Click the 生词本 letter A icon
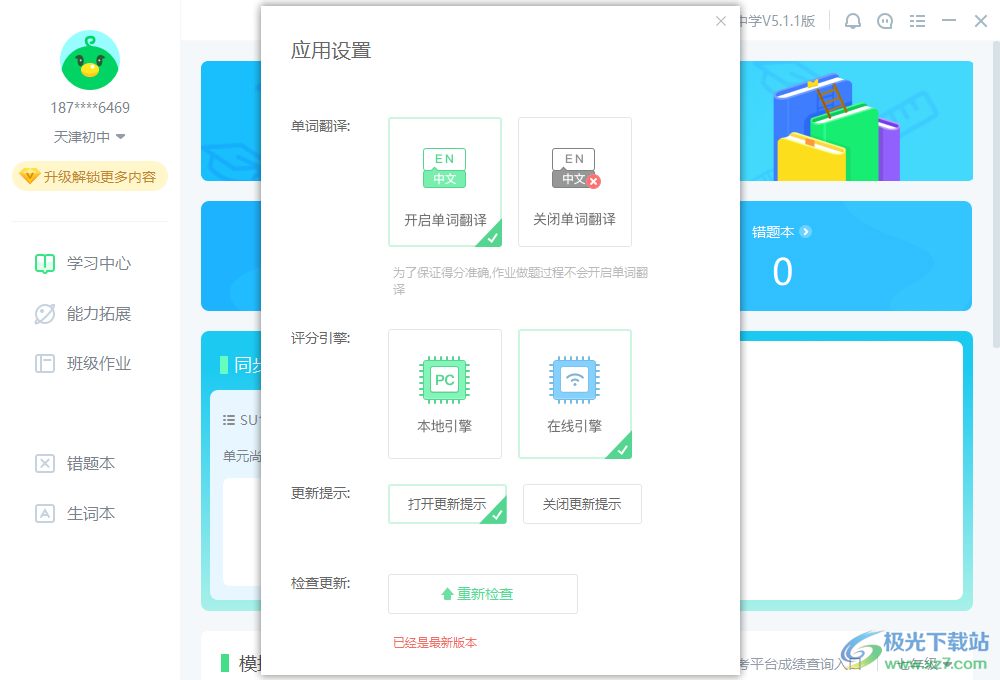 coord(45,513)
